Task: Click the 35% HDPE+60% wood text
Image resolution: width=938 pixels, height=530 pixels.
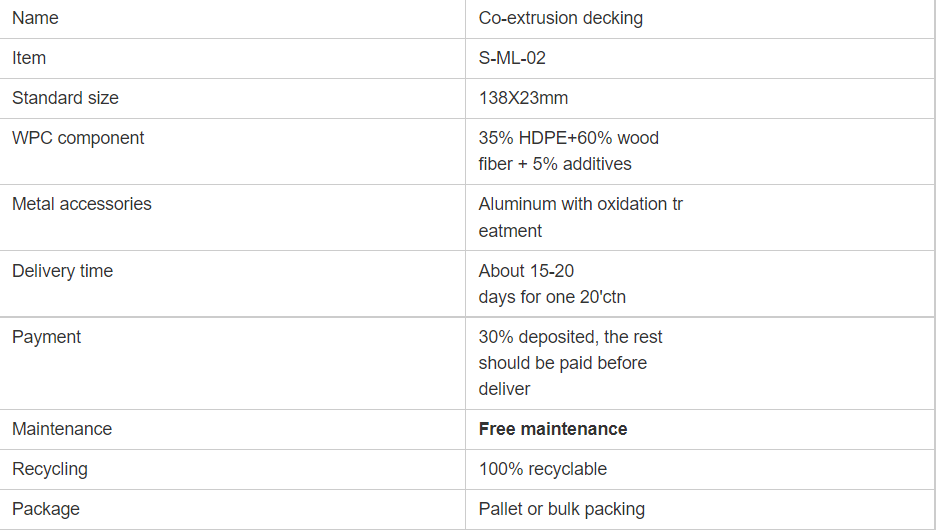Action: pyautogui.click(x=568, y=138)
